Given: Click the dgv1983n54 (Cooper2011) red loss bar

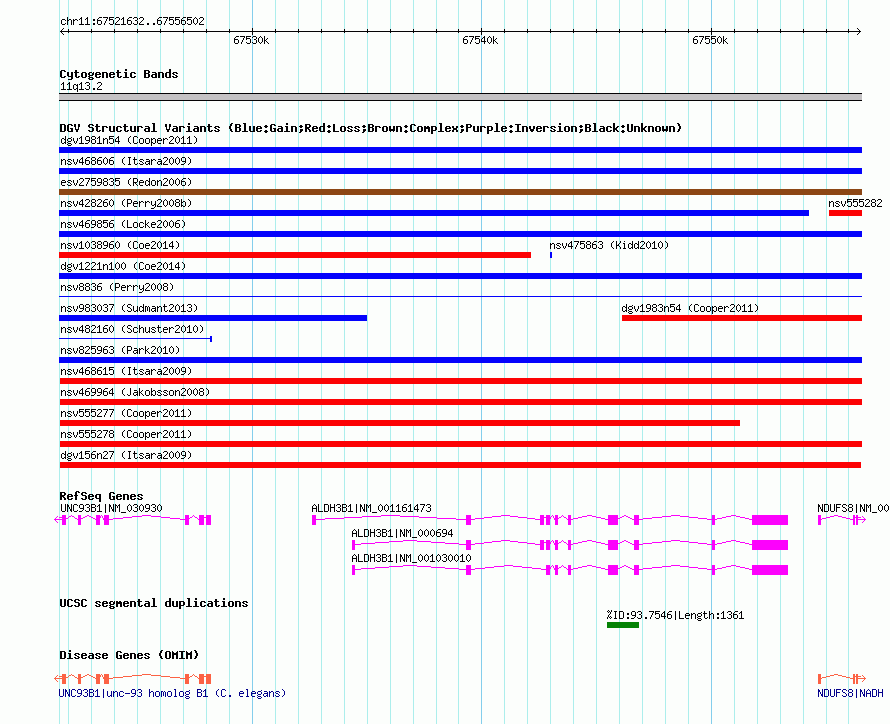Looking at the screenshot, I should click(742, 318).
